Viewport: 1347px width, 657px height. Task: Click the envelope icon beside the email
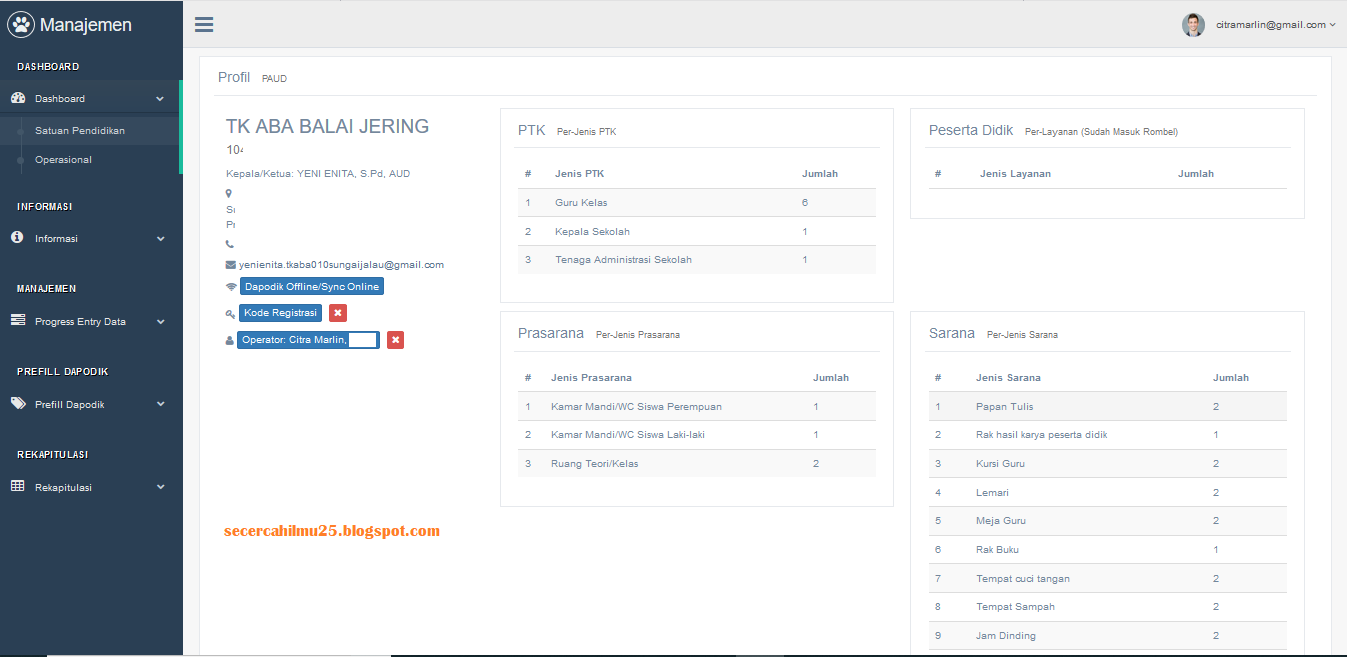pos(231,265)
